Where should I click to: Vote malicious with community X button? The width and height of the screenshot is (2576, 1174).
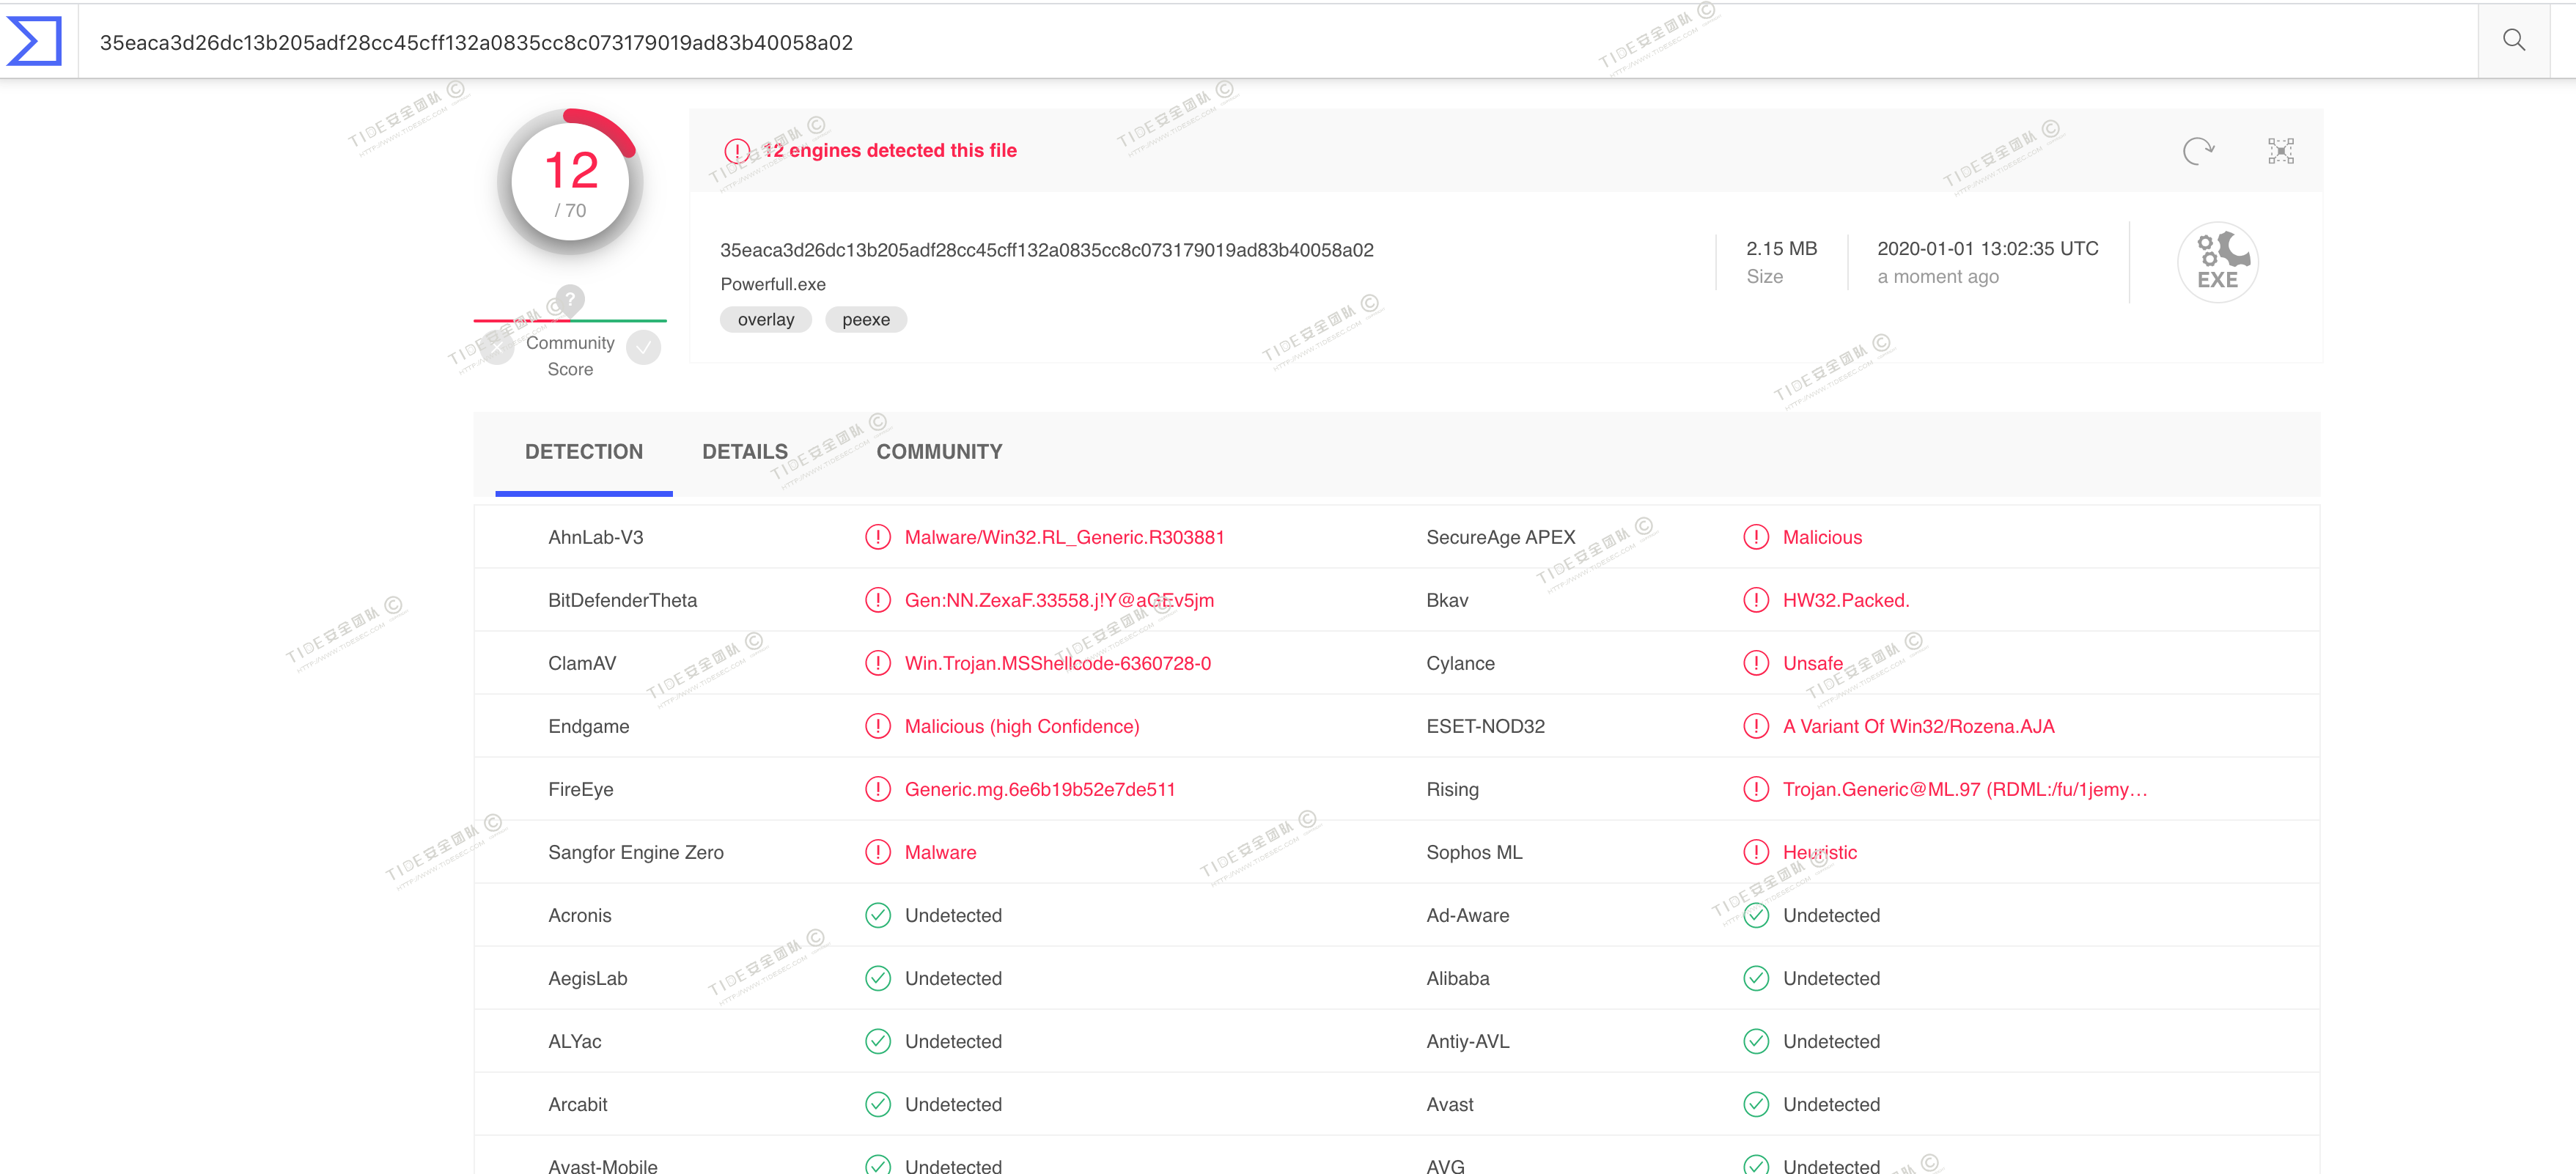(x=497, y=347)
